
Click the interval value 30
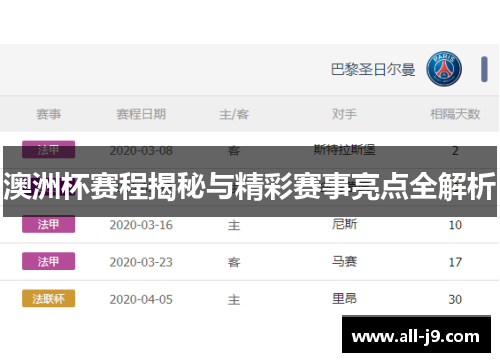[455, 300]
